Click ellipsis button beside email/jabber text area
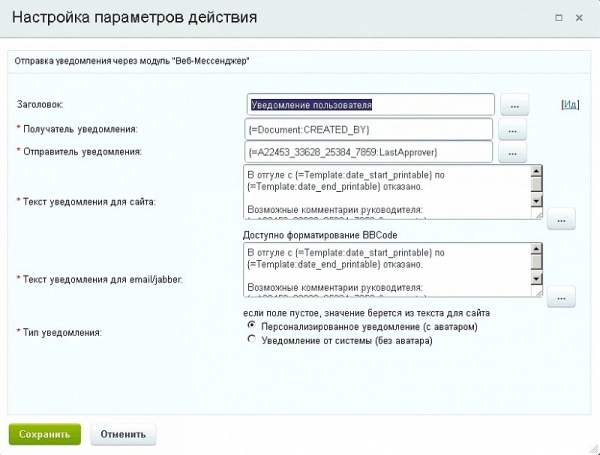The height and width of the screenshot is (455, 600). (x=561, y=296)
